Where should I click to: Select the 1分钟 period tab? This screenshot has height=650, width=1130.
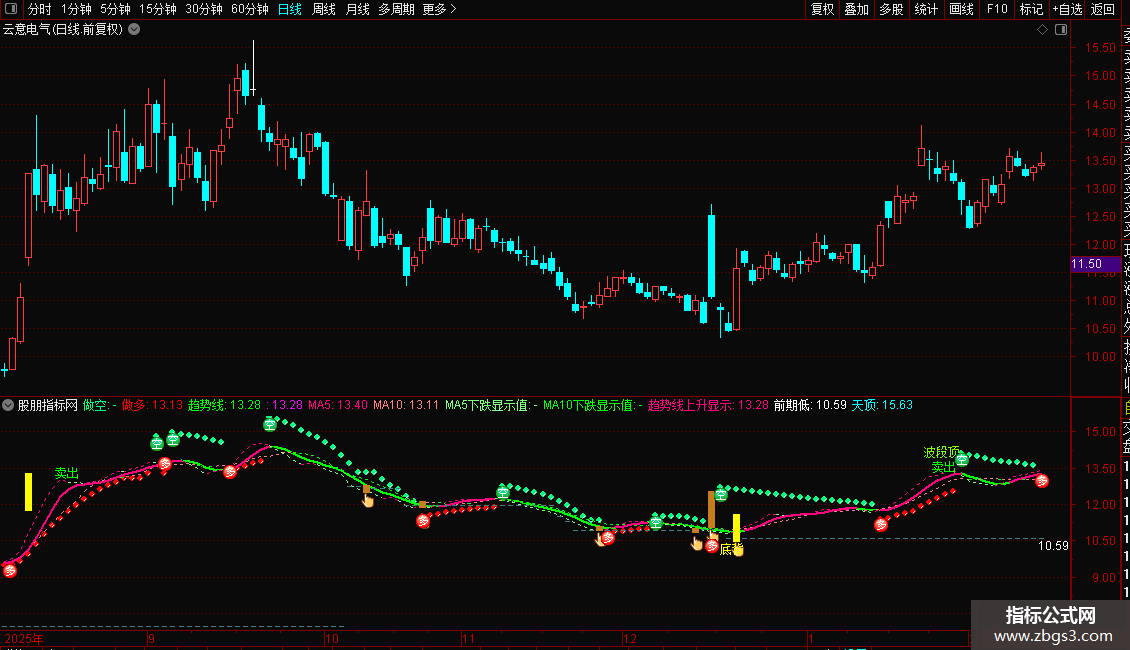[x=76, y=9]
